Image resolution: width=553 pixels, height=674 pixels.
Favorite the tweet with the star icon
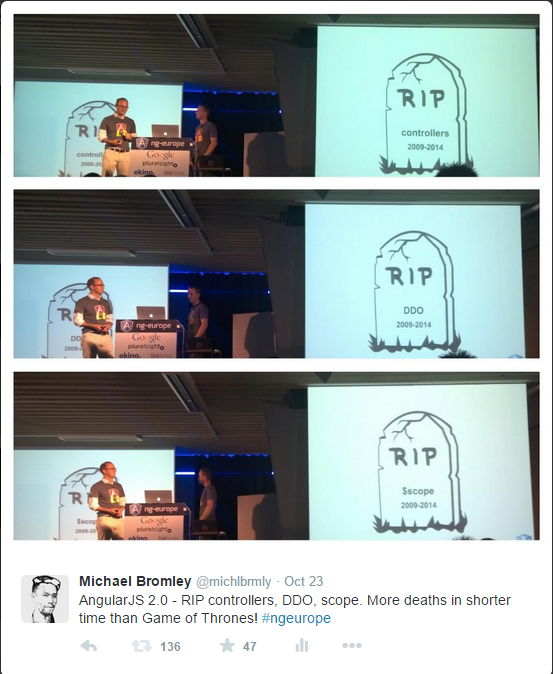227,645
